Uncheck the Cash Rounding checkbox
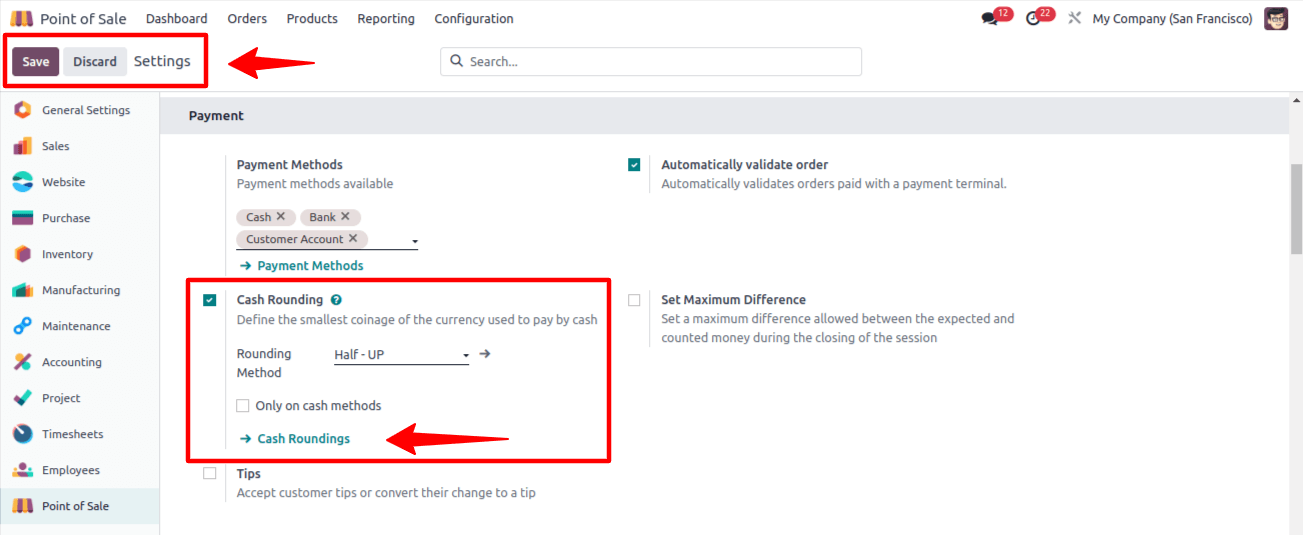This screenshot has width=1303, height=535. click(210, 300)
